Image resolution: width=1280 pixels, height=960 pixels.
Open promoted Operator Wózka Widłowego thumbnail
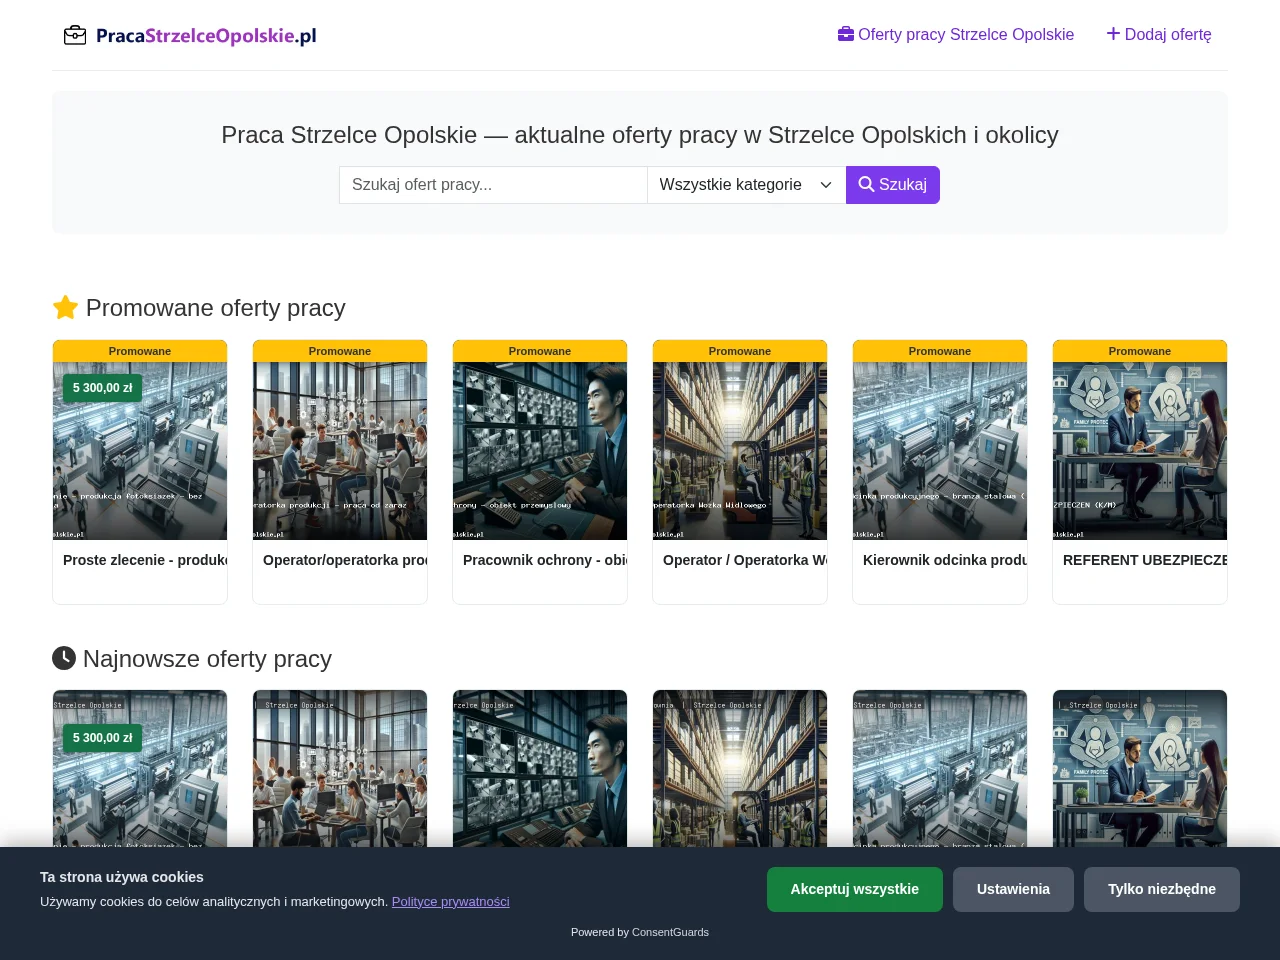[740, 451]
